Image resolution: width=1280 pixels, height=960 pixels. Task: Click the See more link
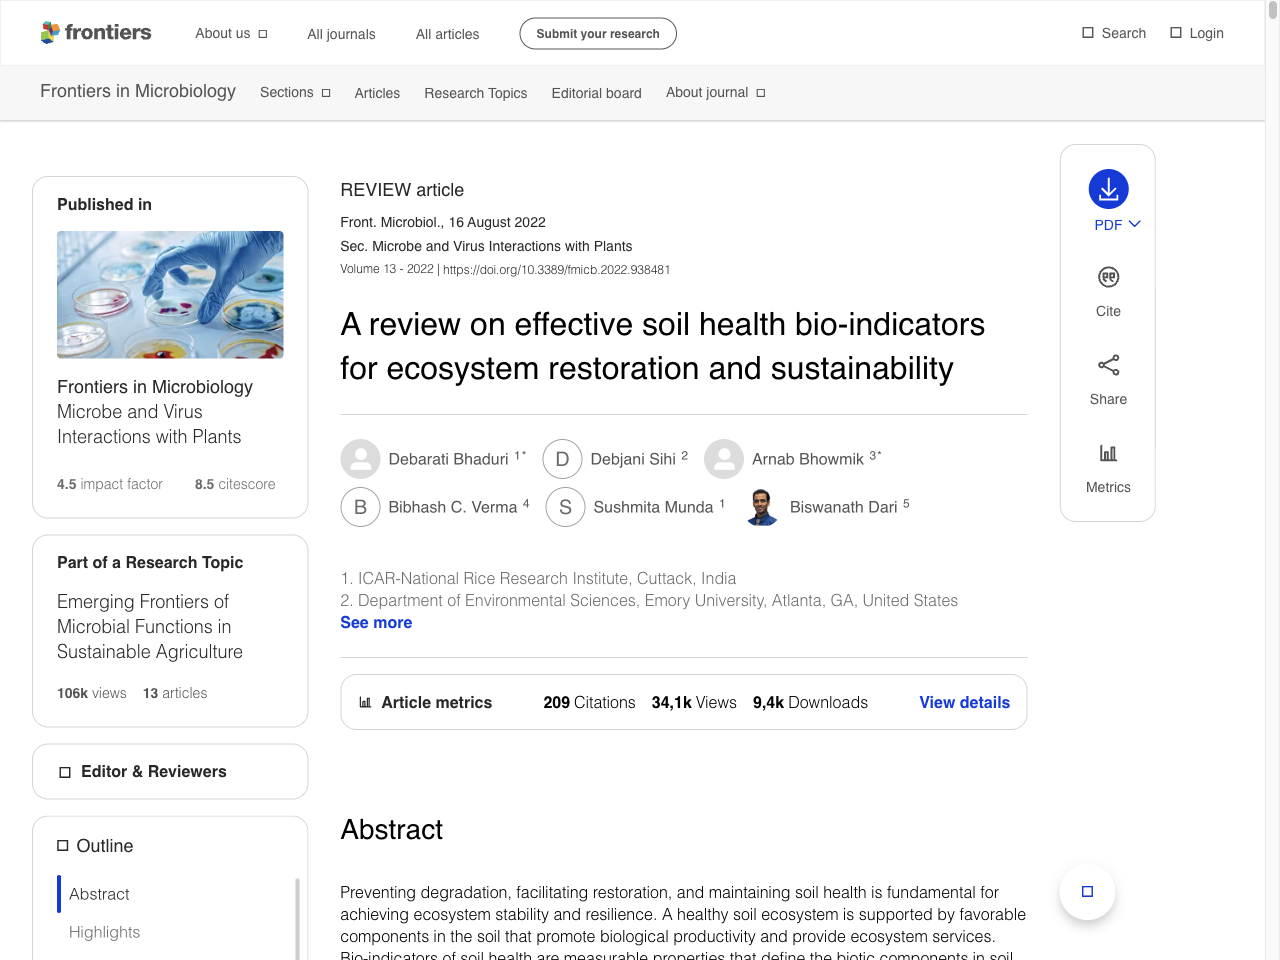(376, 622)
